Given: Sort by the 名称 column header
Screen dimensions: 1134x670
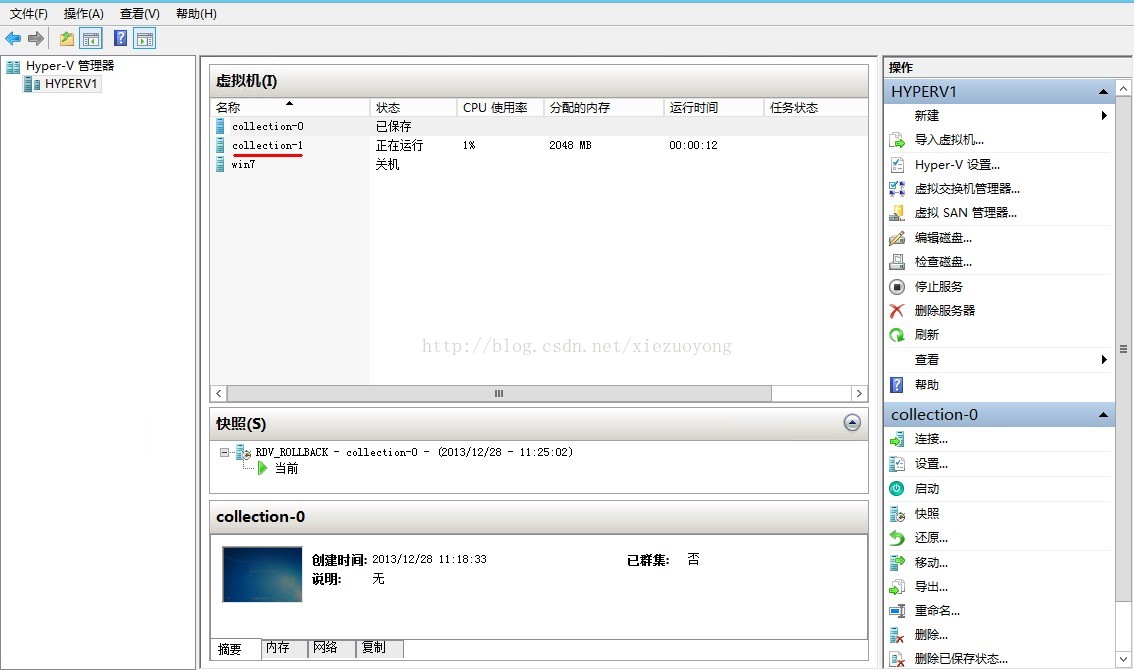Looking at the screenshot, I should click(289, 108).
